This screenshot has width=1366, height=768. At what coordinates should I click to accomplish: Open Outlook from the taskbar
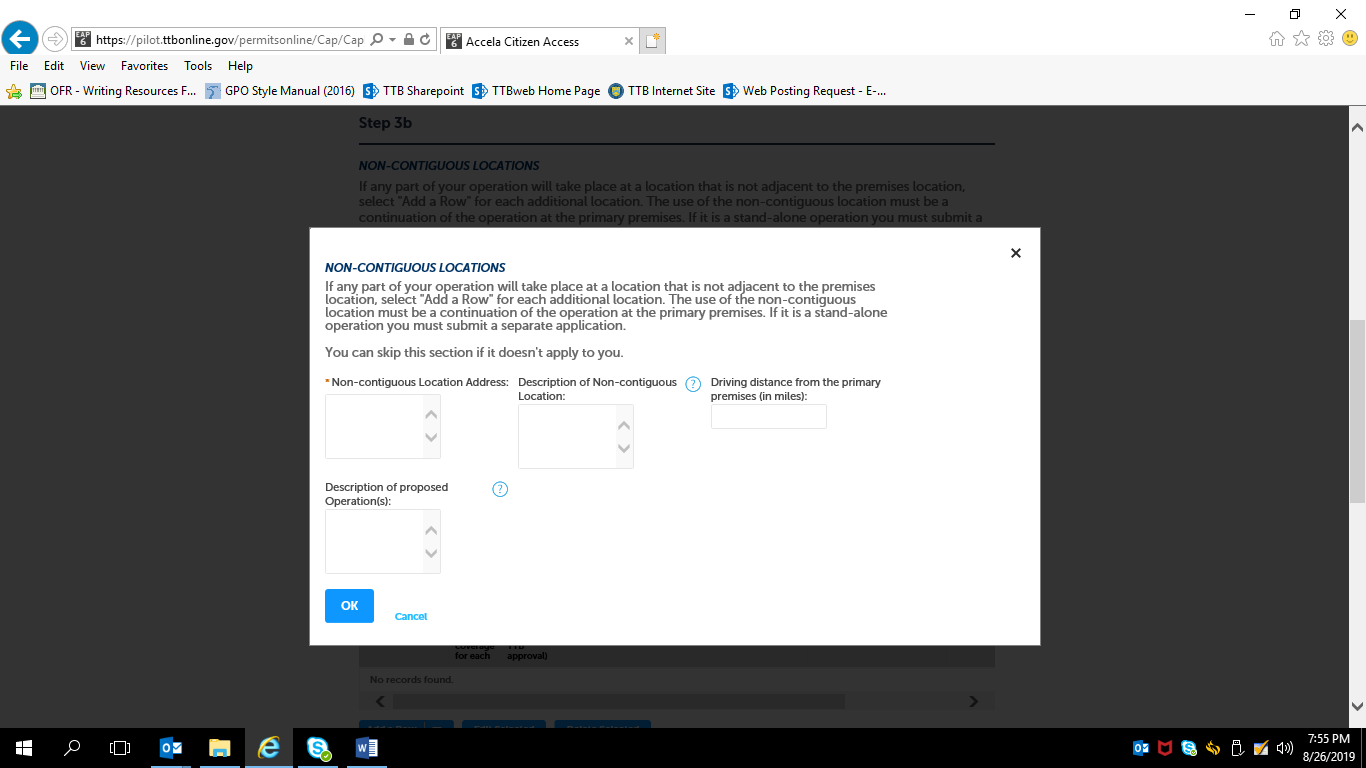coord(171,748)
